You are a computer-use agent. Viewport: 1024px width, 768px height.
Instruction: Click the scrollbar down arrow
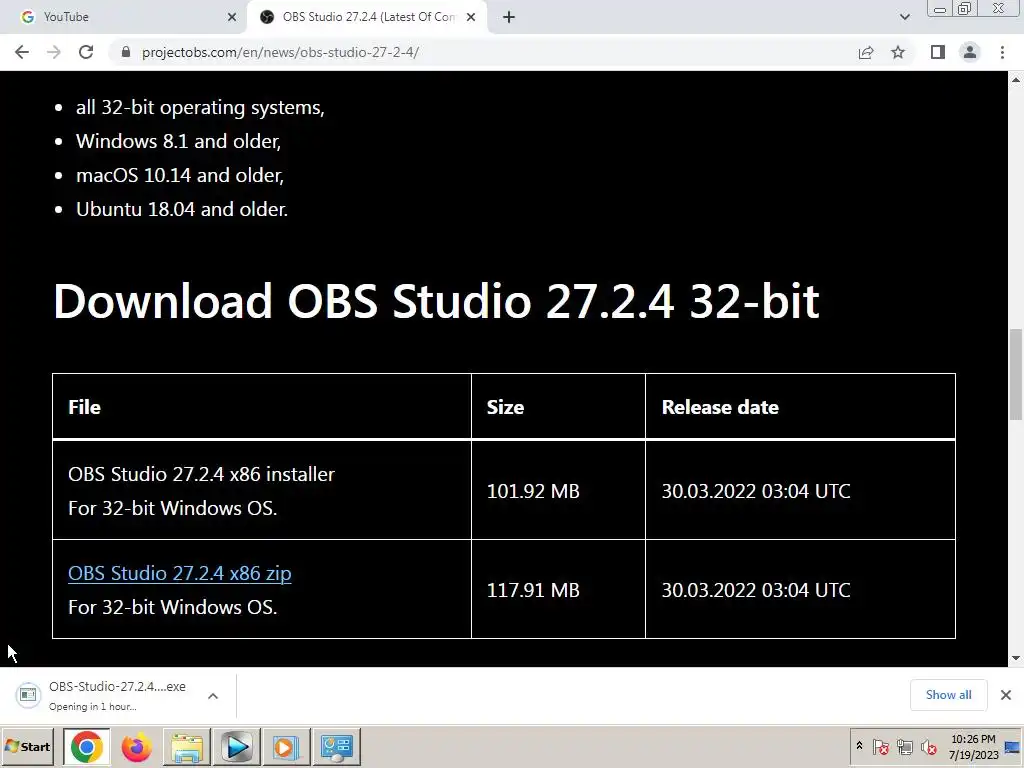(1016, 658)
